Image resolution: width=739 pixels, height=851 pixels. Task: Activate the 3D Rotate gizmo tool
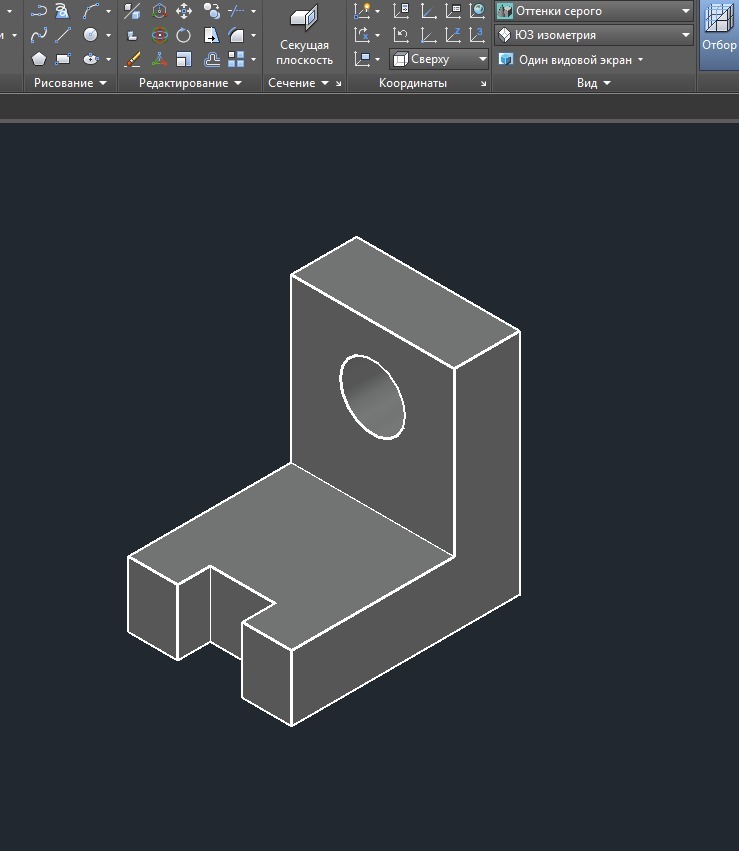click(159, 35)
